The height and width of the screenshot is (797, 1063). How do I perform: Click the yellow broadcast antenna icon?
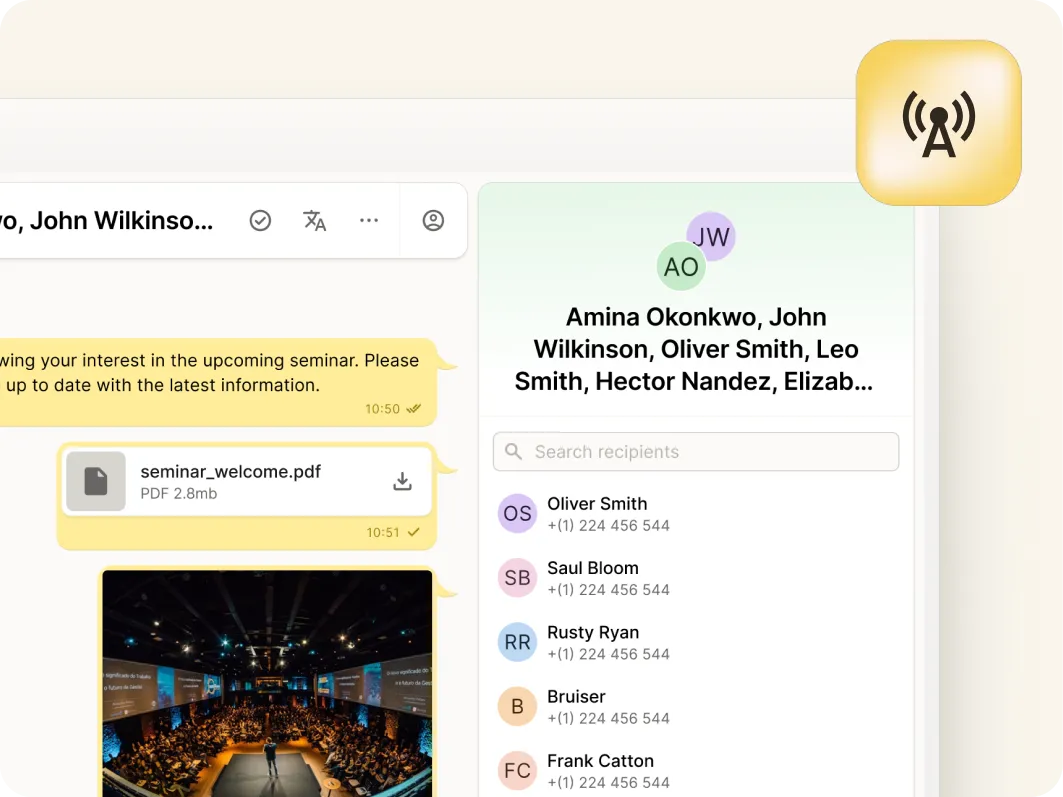pyautogui.click(x=939, y=123)
